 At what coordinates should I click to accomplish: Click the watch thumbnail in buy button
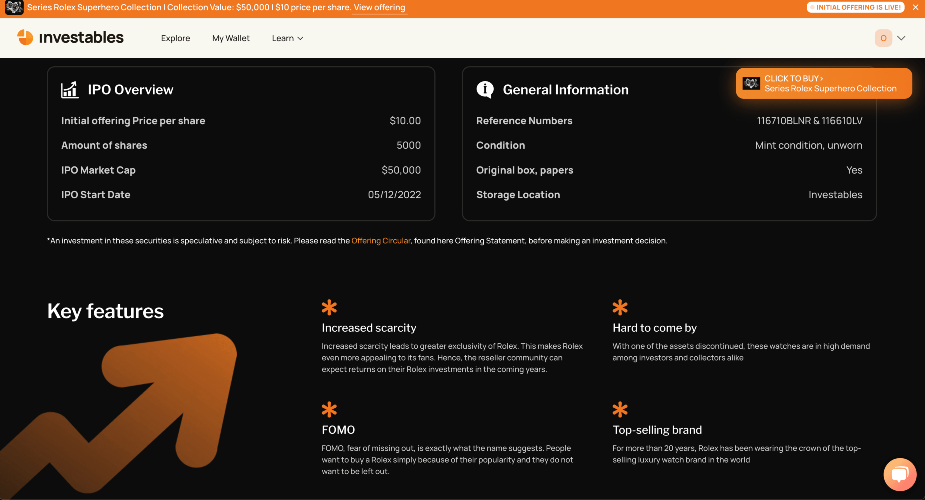[751, 83]
